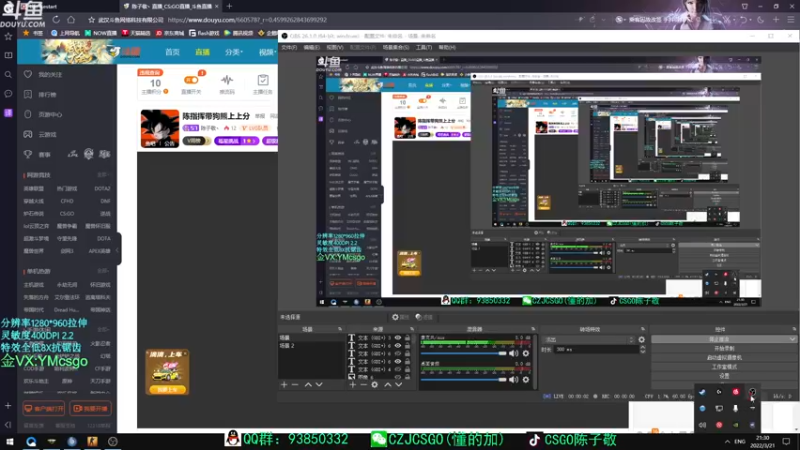Screen dimensions: 800x450
Task: Go to 首页 in Douyu nav
Action: (x=172, y=52)
